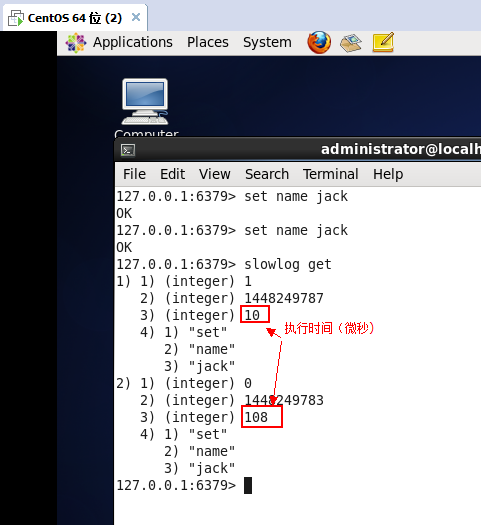The height and width of the screenshot is (525, 481).
Task: Click the terminal prompt cursor line
Action: pyautogui.click(x=184, y=485)
